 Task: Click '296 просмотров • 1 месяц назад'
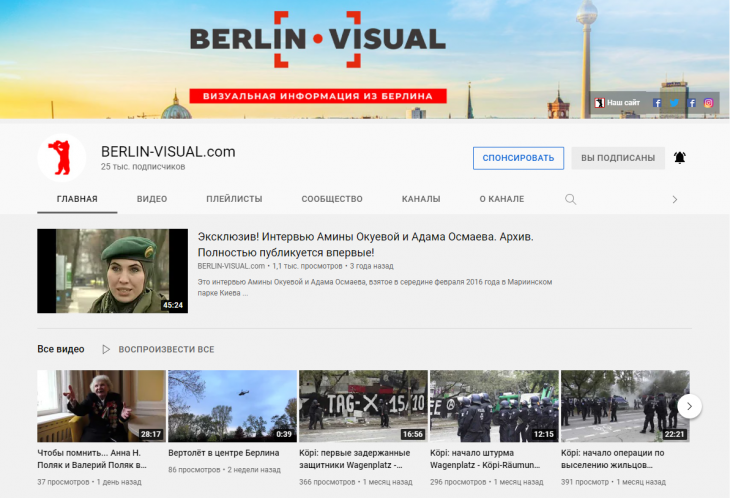coord(487,482)
